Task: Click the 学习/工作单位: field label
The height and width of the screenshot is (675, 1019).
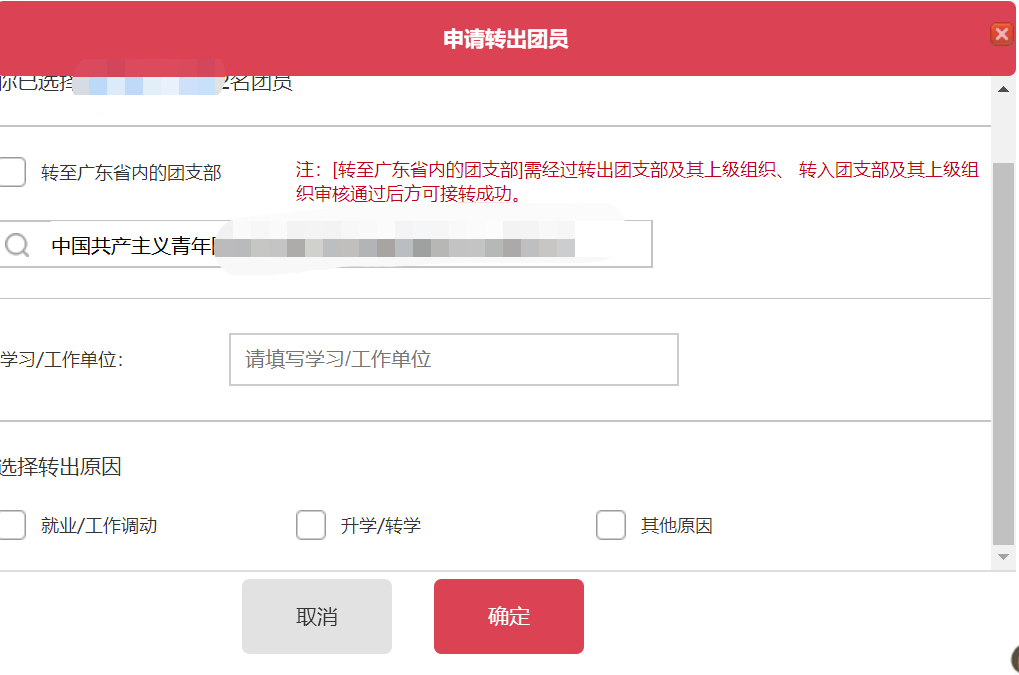Action: click(x=62, y=359)
